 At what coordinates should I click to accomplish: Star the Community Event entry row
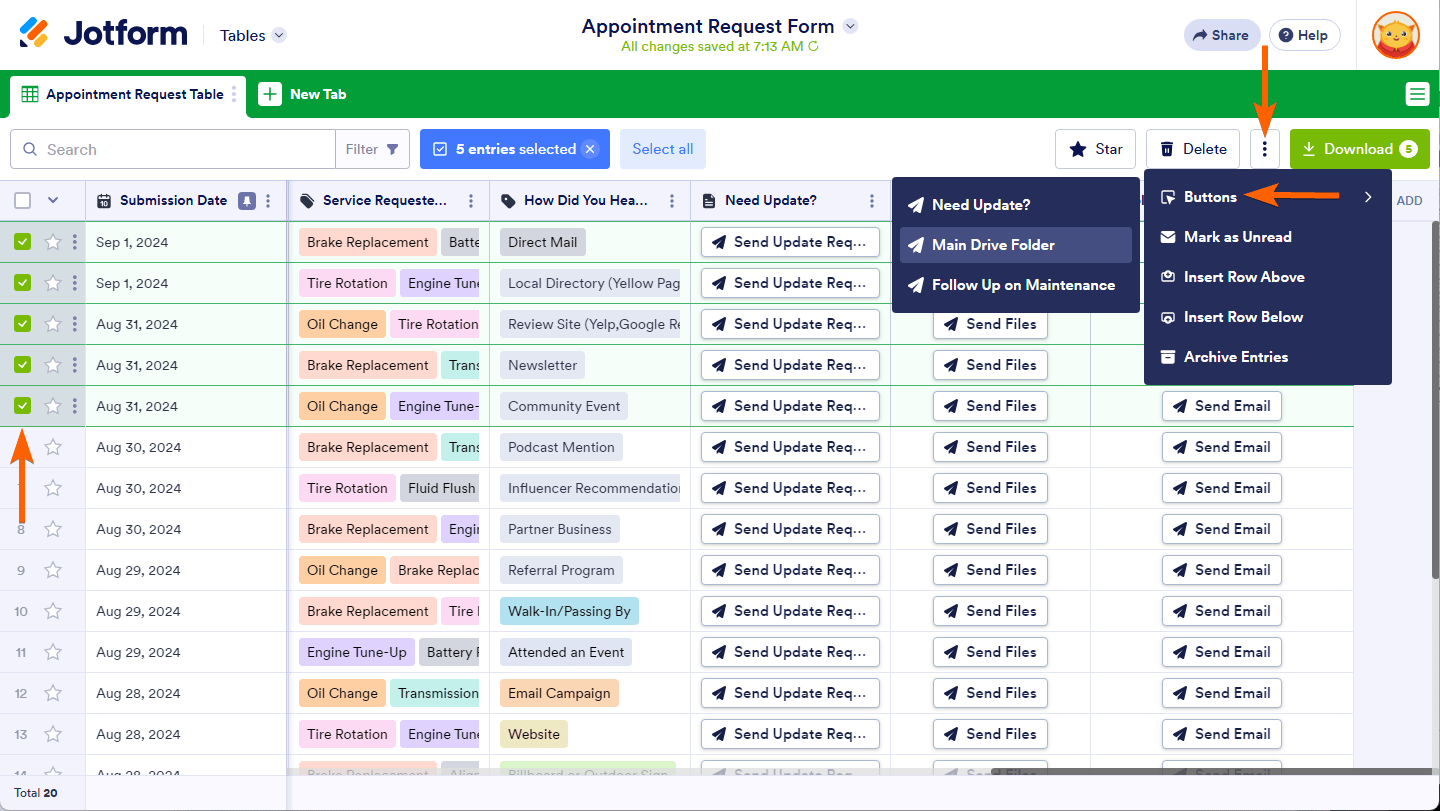pyautogui.click(x=53, y=406)
